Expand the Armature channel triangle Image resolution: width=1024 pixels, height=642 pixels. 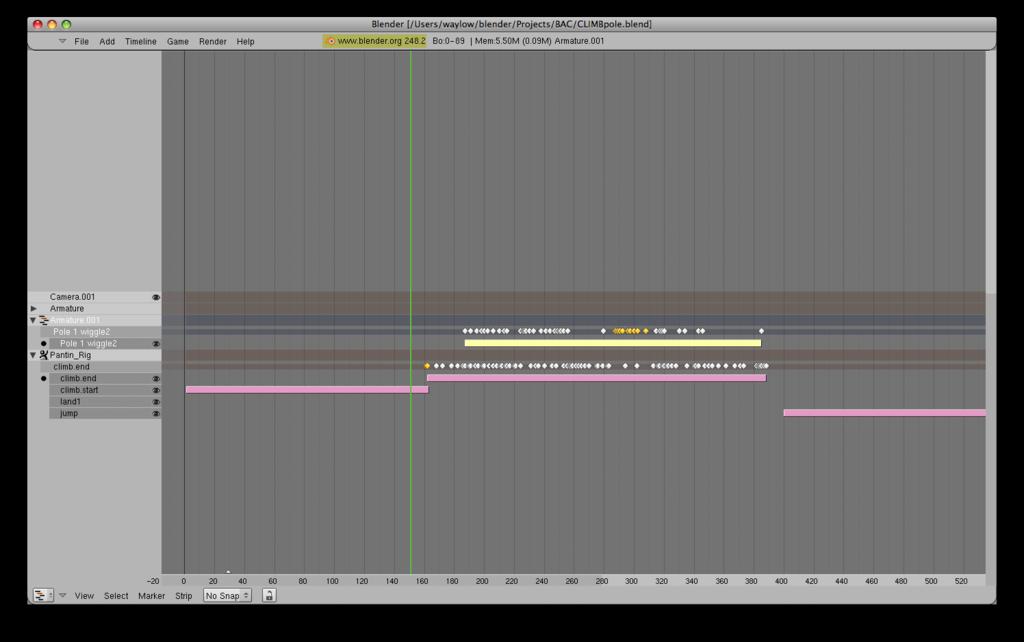point(33,308)
